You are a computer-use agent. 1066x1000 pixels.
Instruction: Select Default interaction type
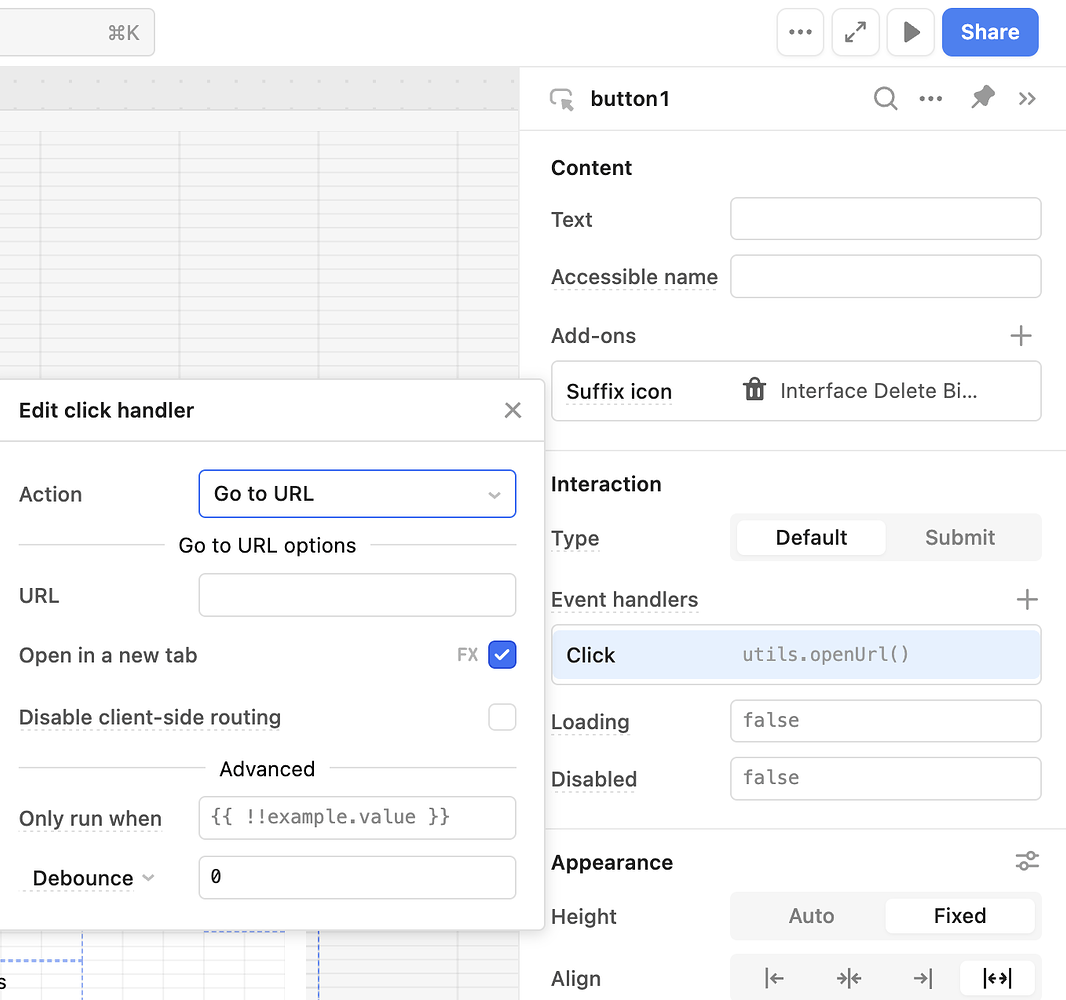coord(811,537)
